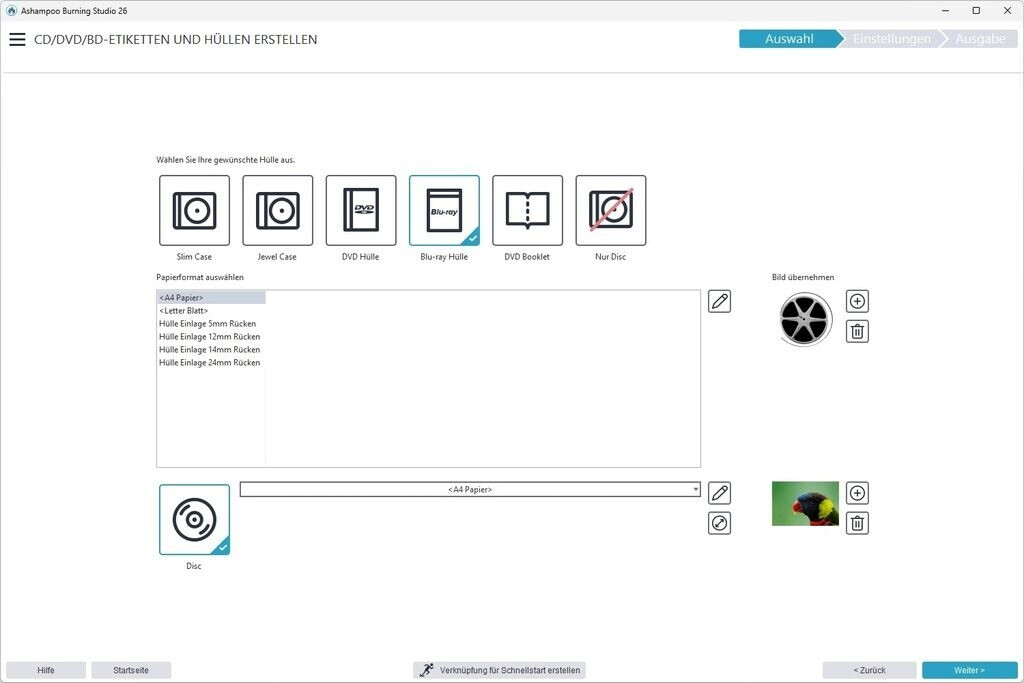The image size is (1024, 683).
Task: Add image using plus icon next to film reel
Action: 857,301
